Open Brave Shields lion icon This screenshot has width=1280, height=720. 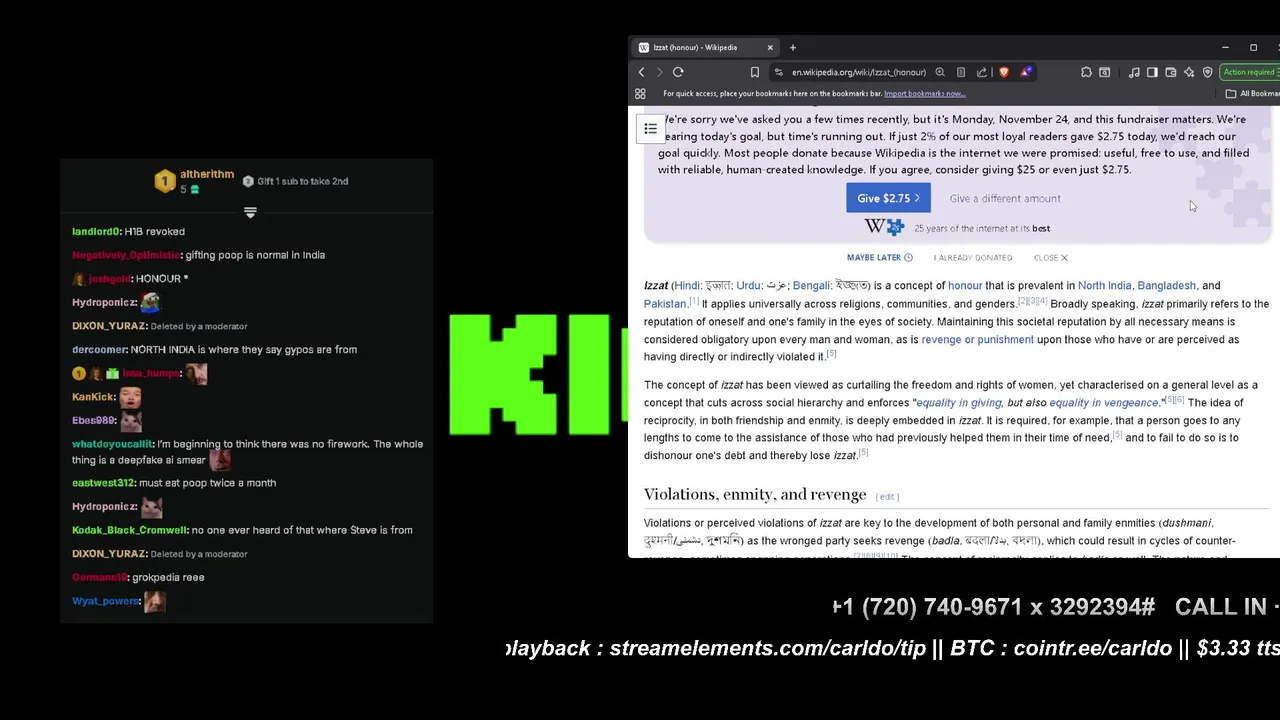[1004, 72]
